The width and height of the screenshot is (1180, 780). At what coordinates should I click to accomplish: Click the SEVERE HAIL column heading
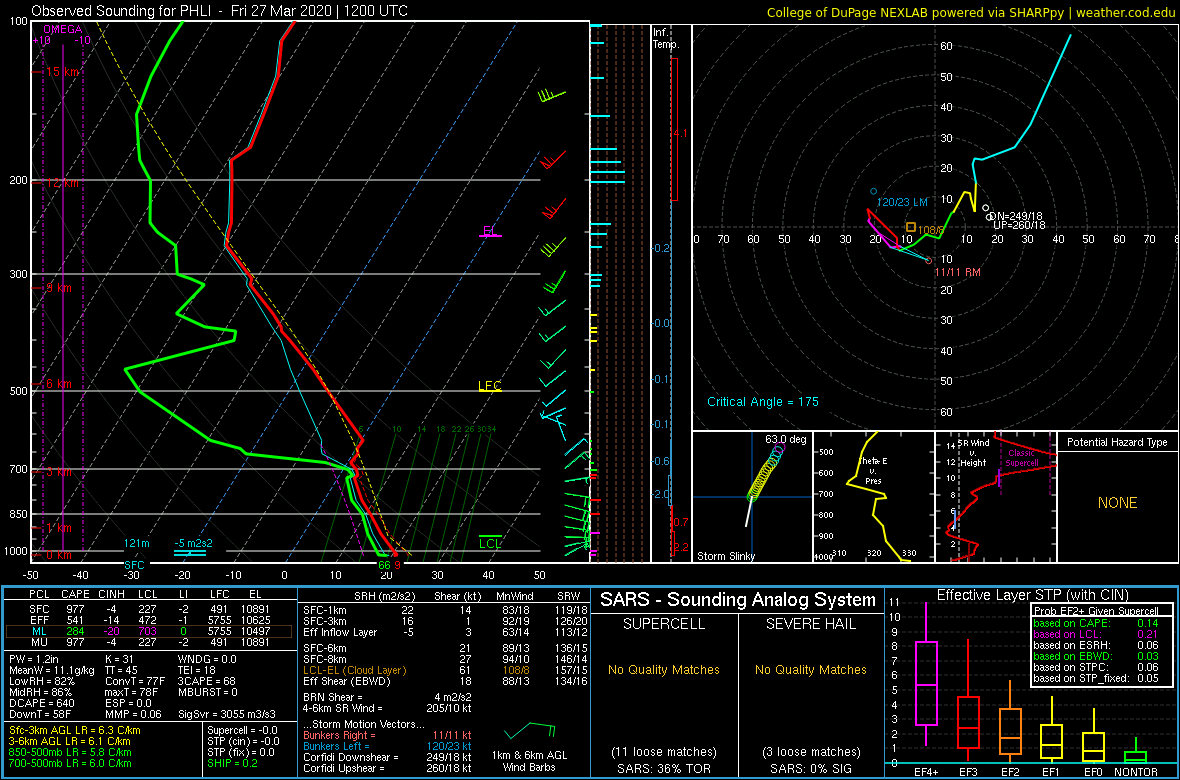(810, 626)
